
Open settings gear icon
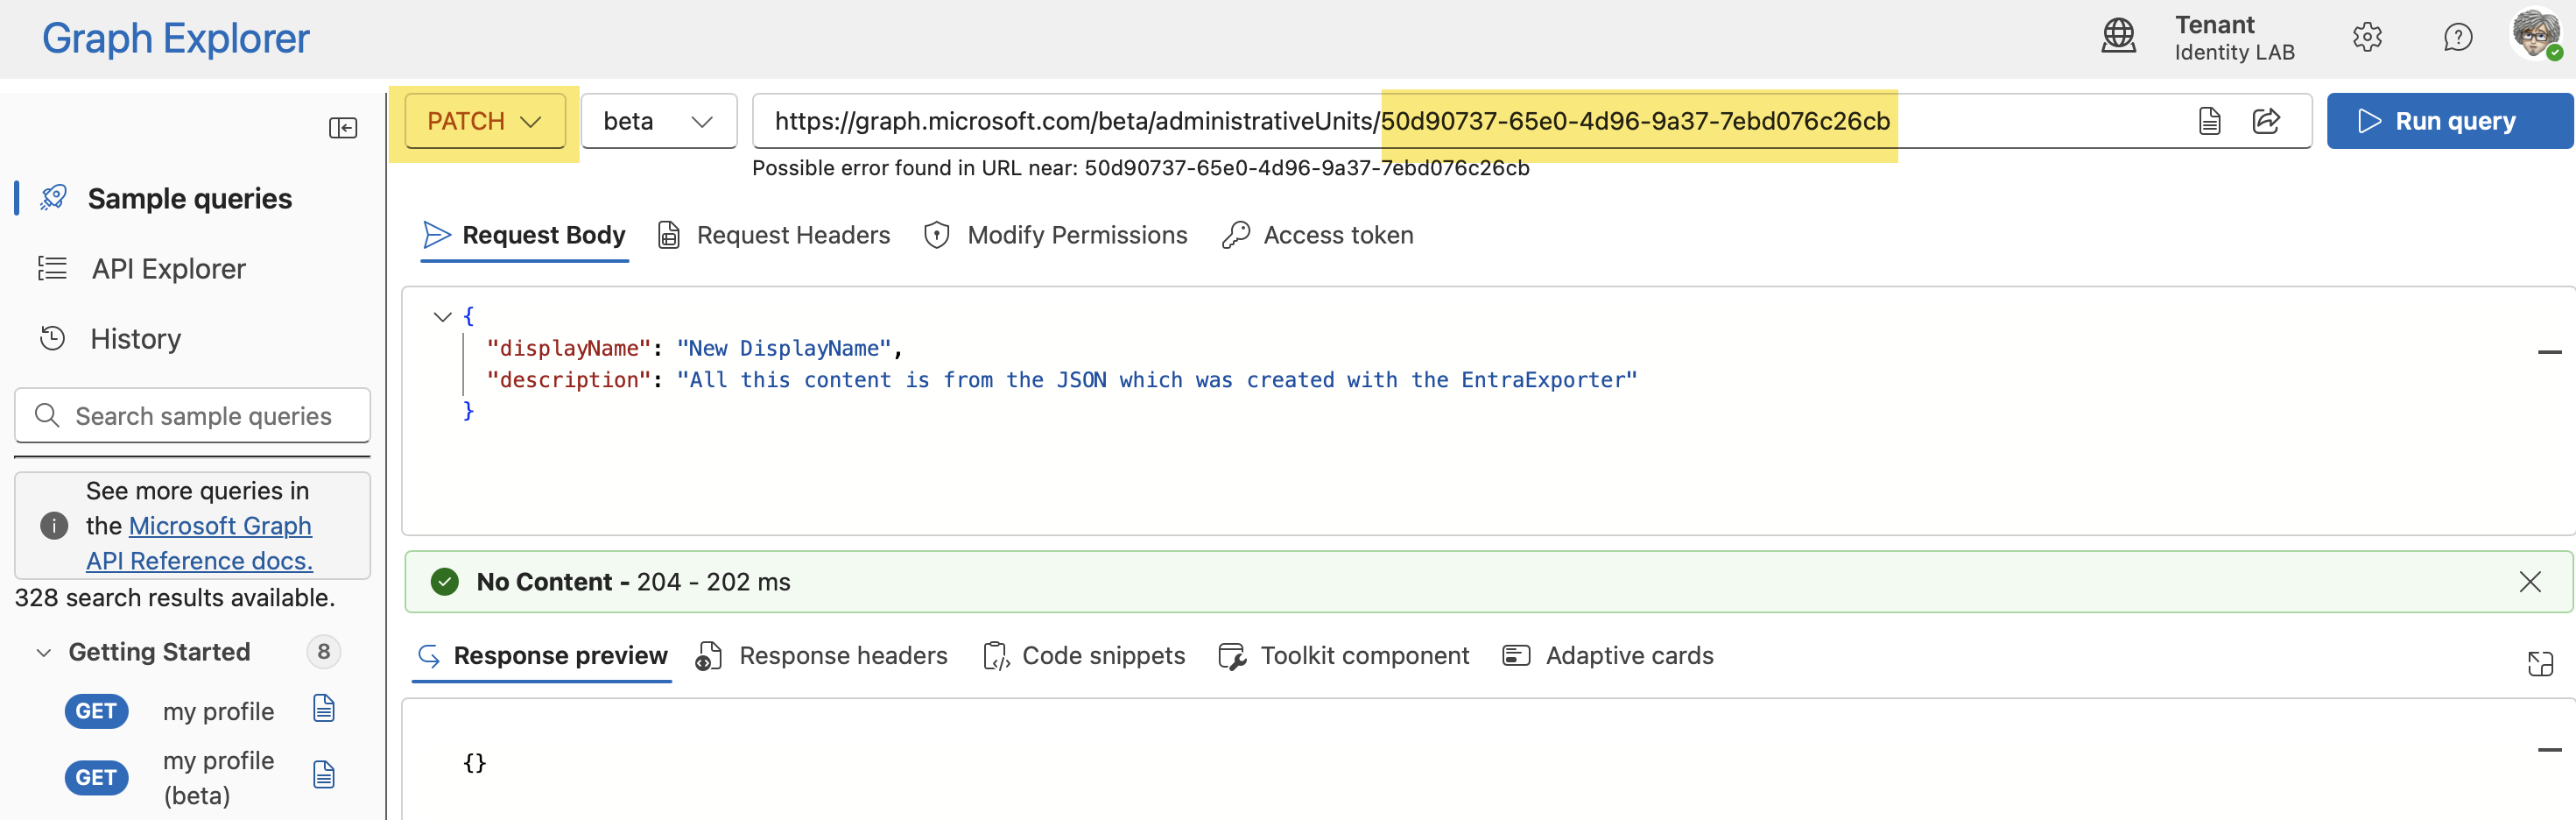coord(2367,38)
